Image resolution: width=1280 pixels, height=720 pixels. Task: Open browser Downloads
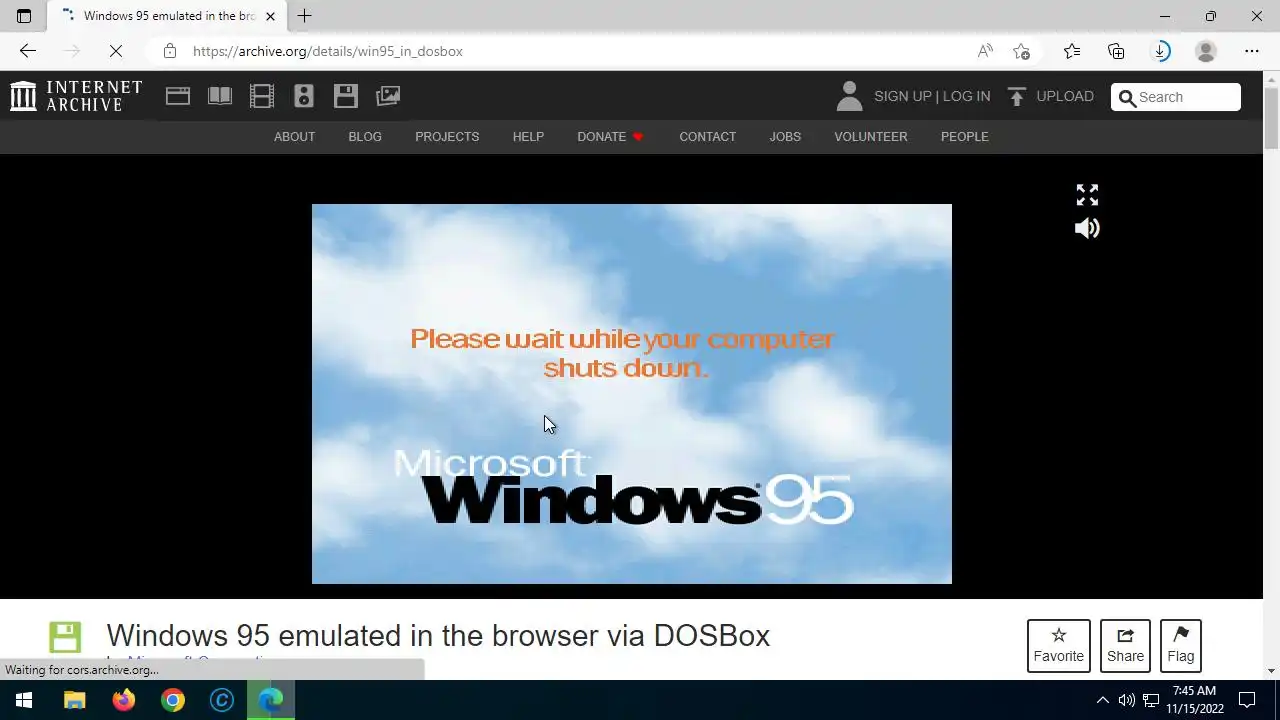(x=1161, y=51)
